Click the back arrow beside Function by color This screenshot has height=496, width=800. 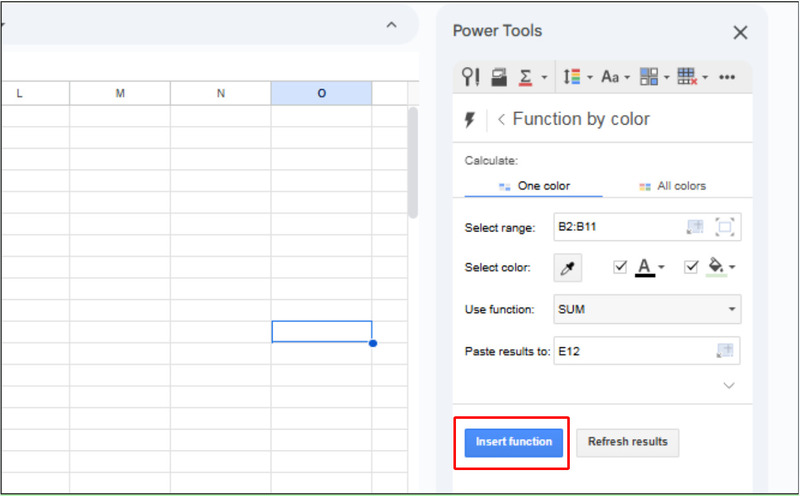(x=501, y=120)
